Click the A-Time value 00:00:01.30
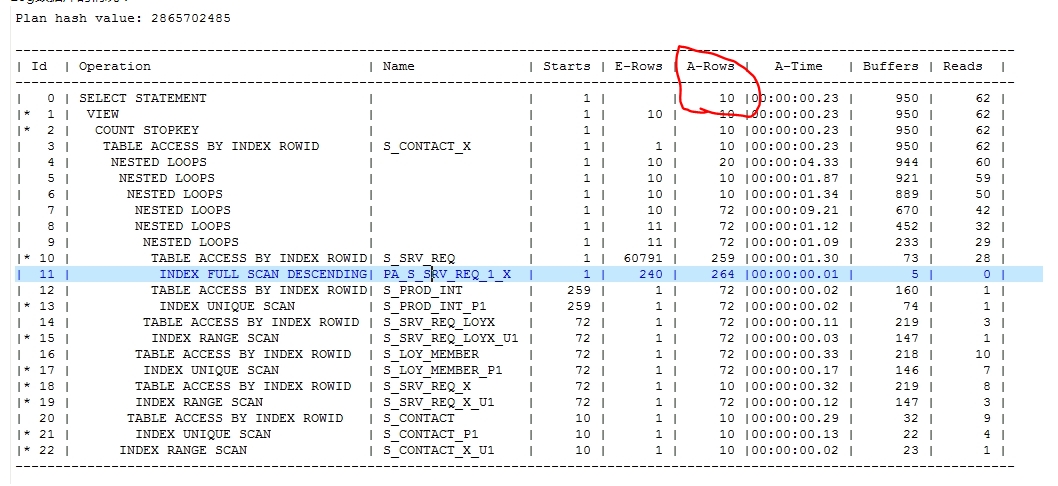 795,259
